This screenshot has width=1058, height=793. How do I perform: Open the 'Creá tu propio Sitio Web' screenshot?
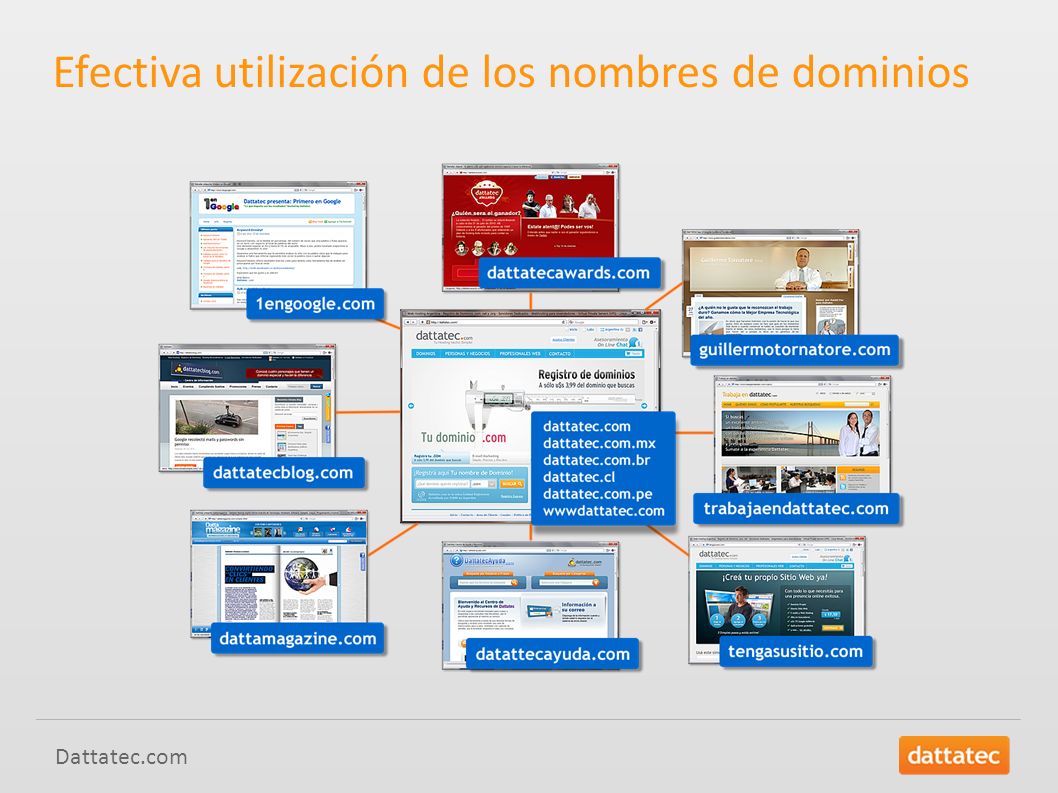777,599
